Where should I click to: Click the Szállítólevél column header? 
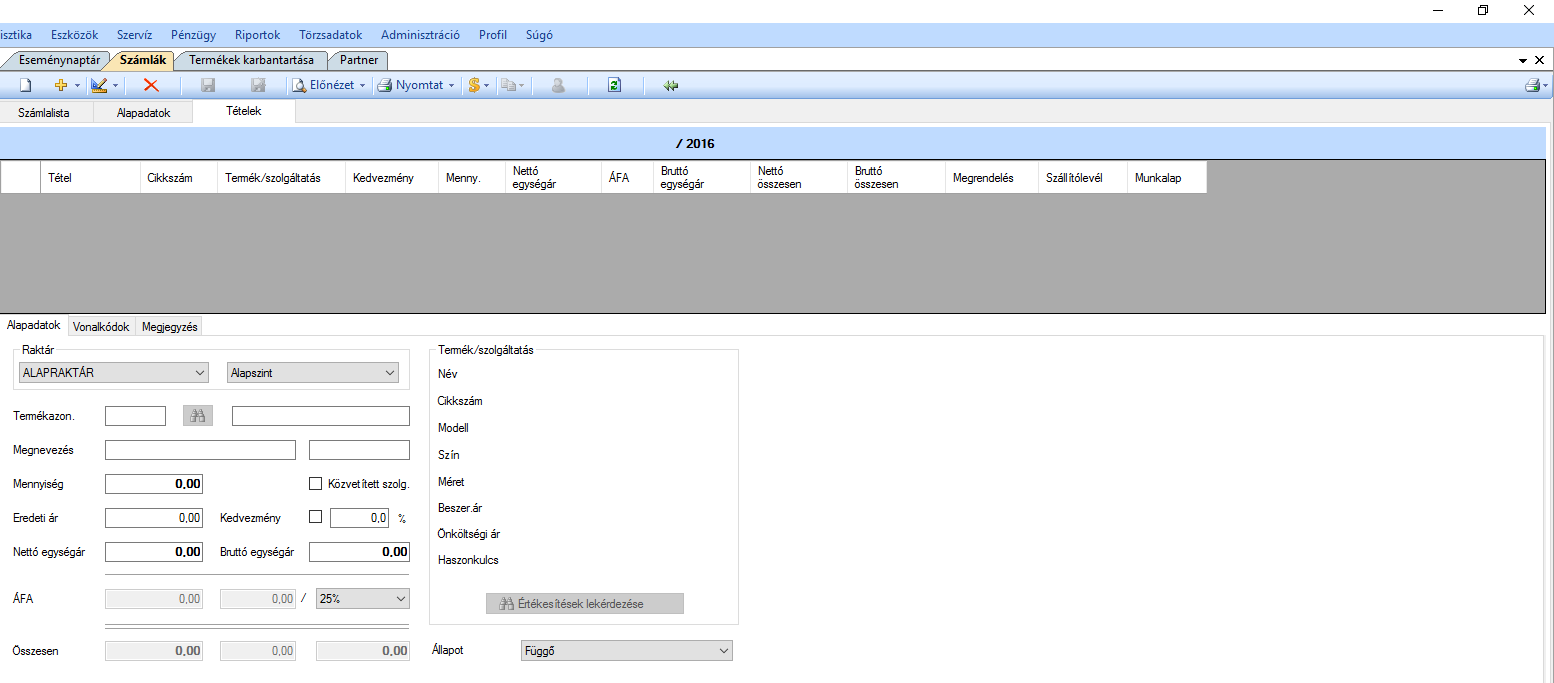pos(1083,177)
